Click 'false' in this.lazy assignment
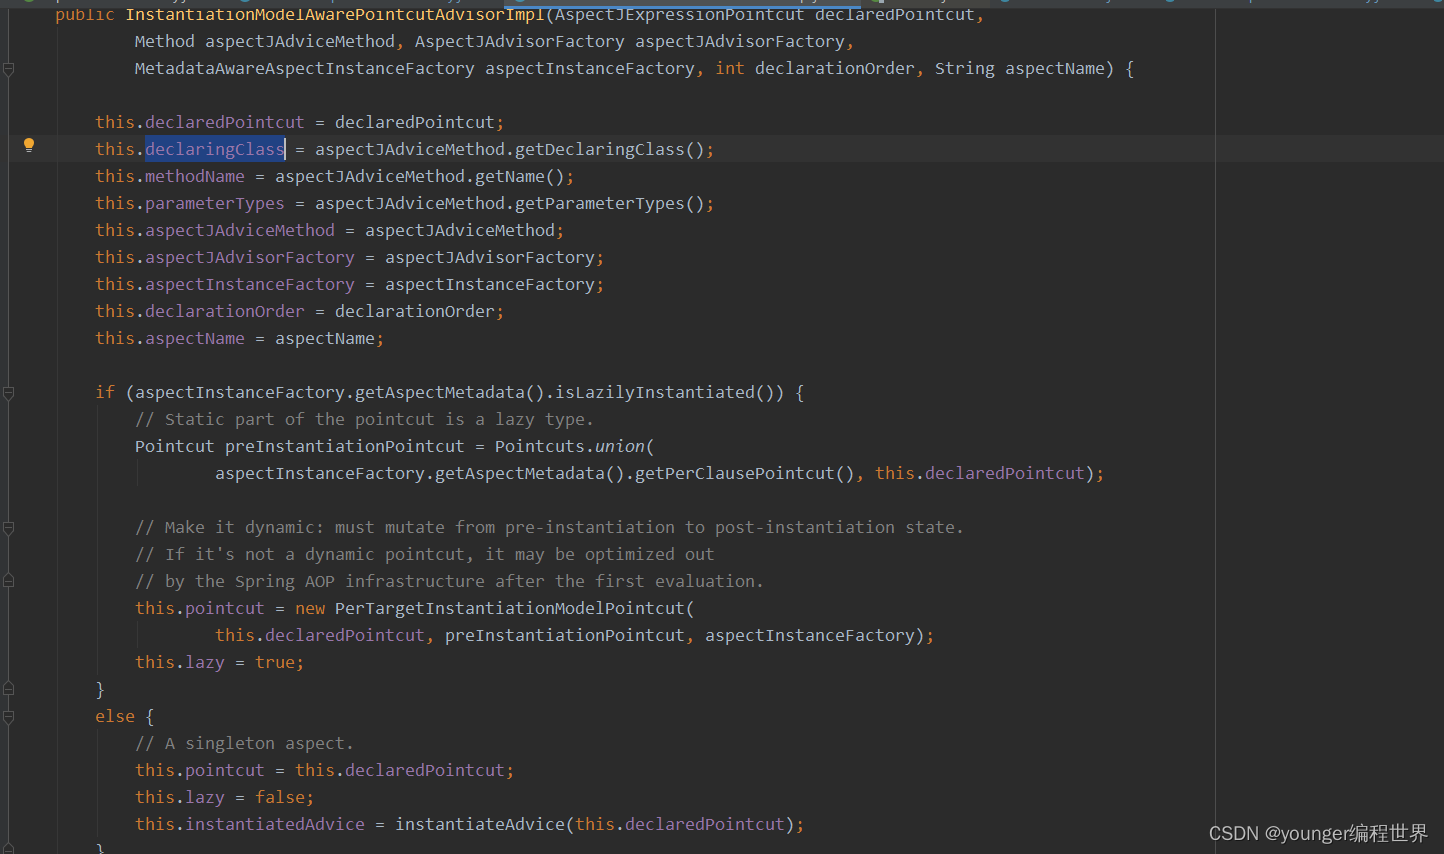The width and height of the screenshot is (1444, 854). pyautogui.click(x=280, y=797)
